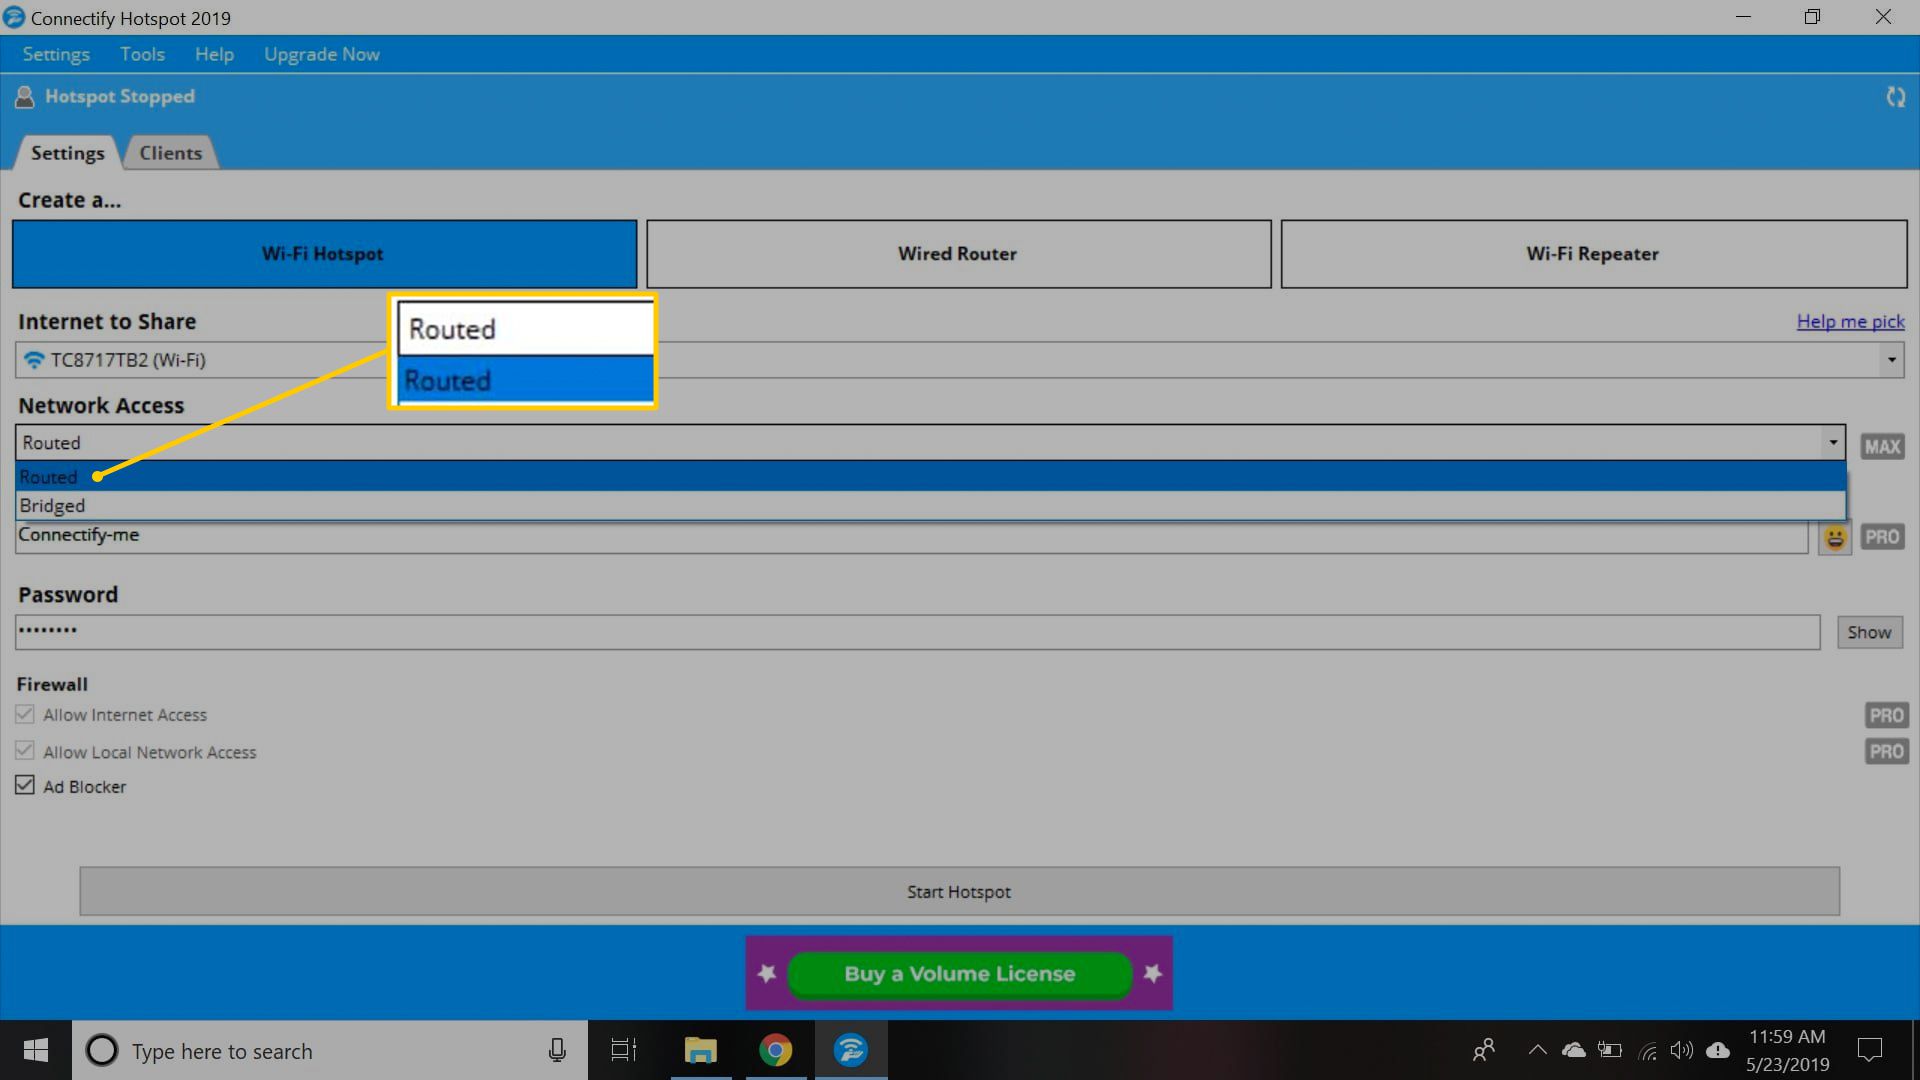
Task: Open the Tools menu
Action: 142,54
